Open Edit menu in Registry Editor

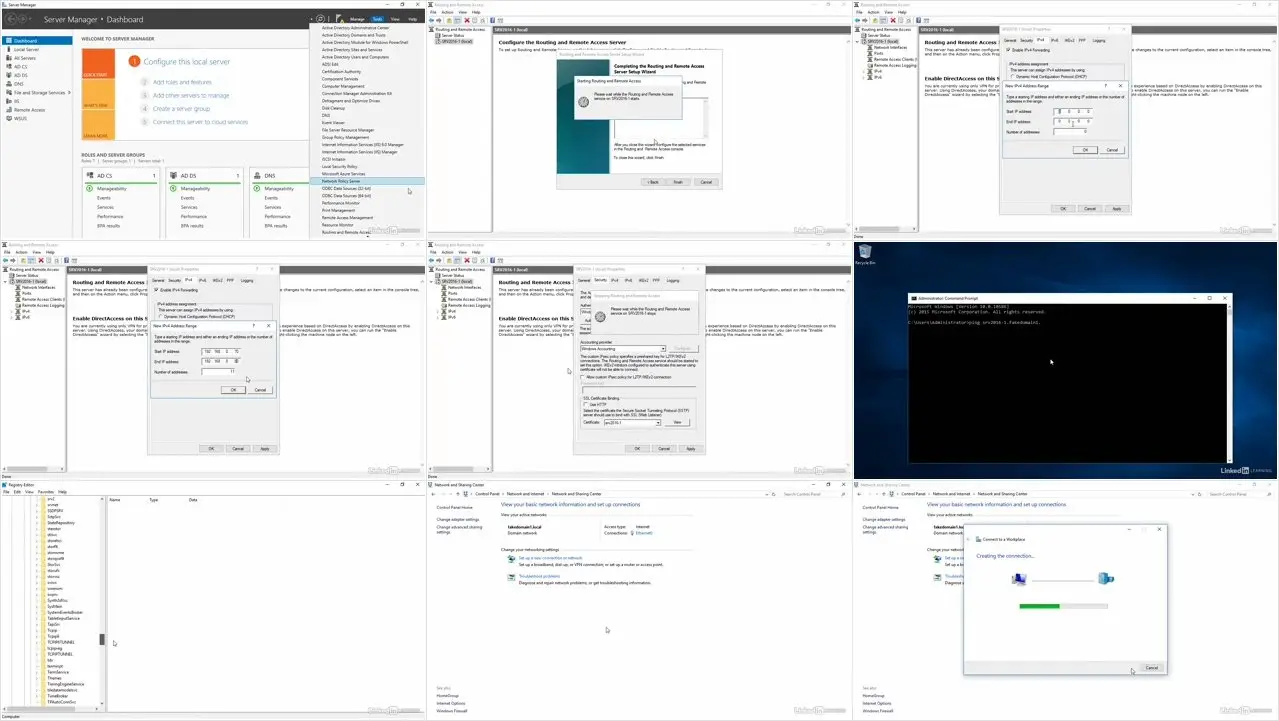(x=17, y=492)
